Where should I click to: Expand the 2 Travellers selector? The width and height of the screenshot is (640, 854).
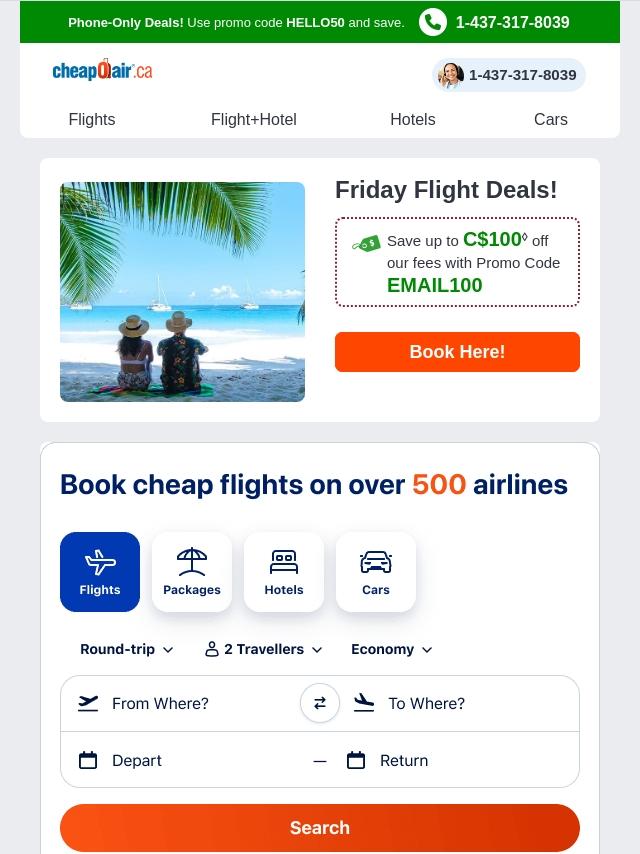coord(264,649)
